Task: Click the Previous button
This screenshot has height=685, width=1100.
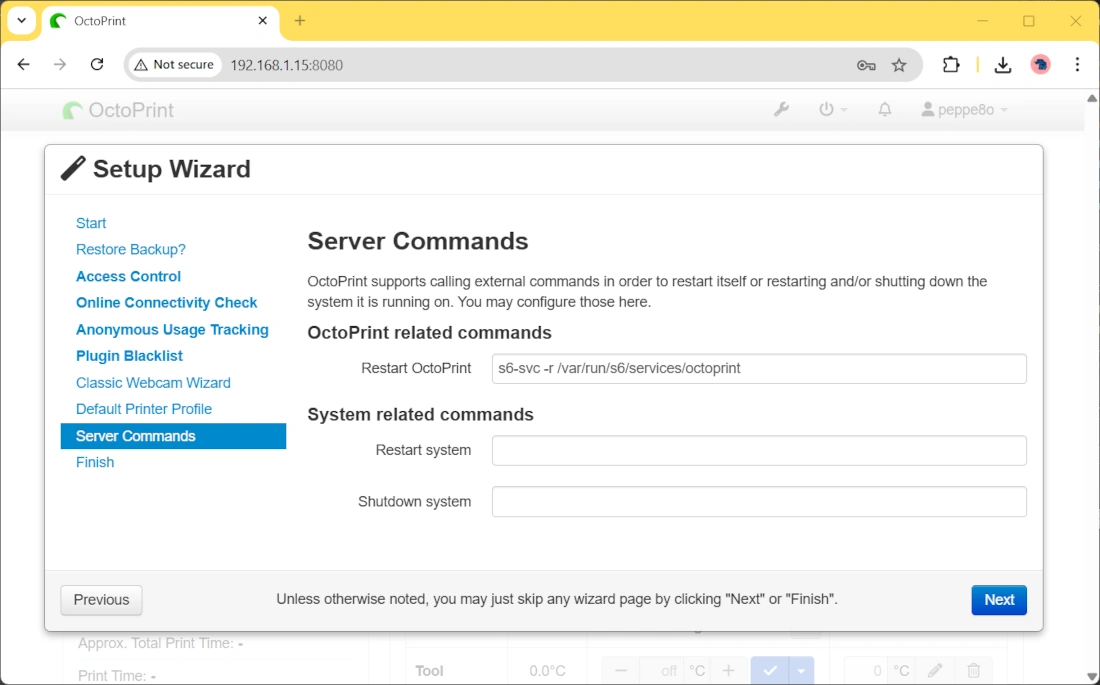Action: click(x=102, y=600)
